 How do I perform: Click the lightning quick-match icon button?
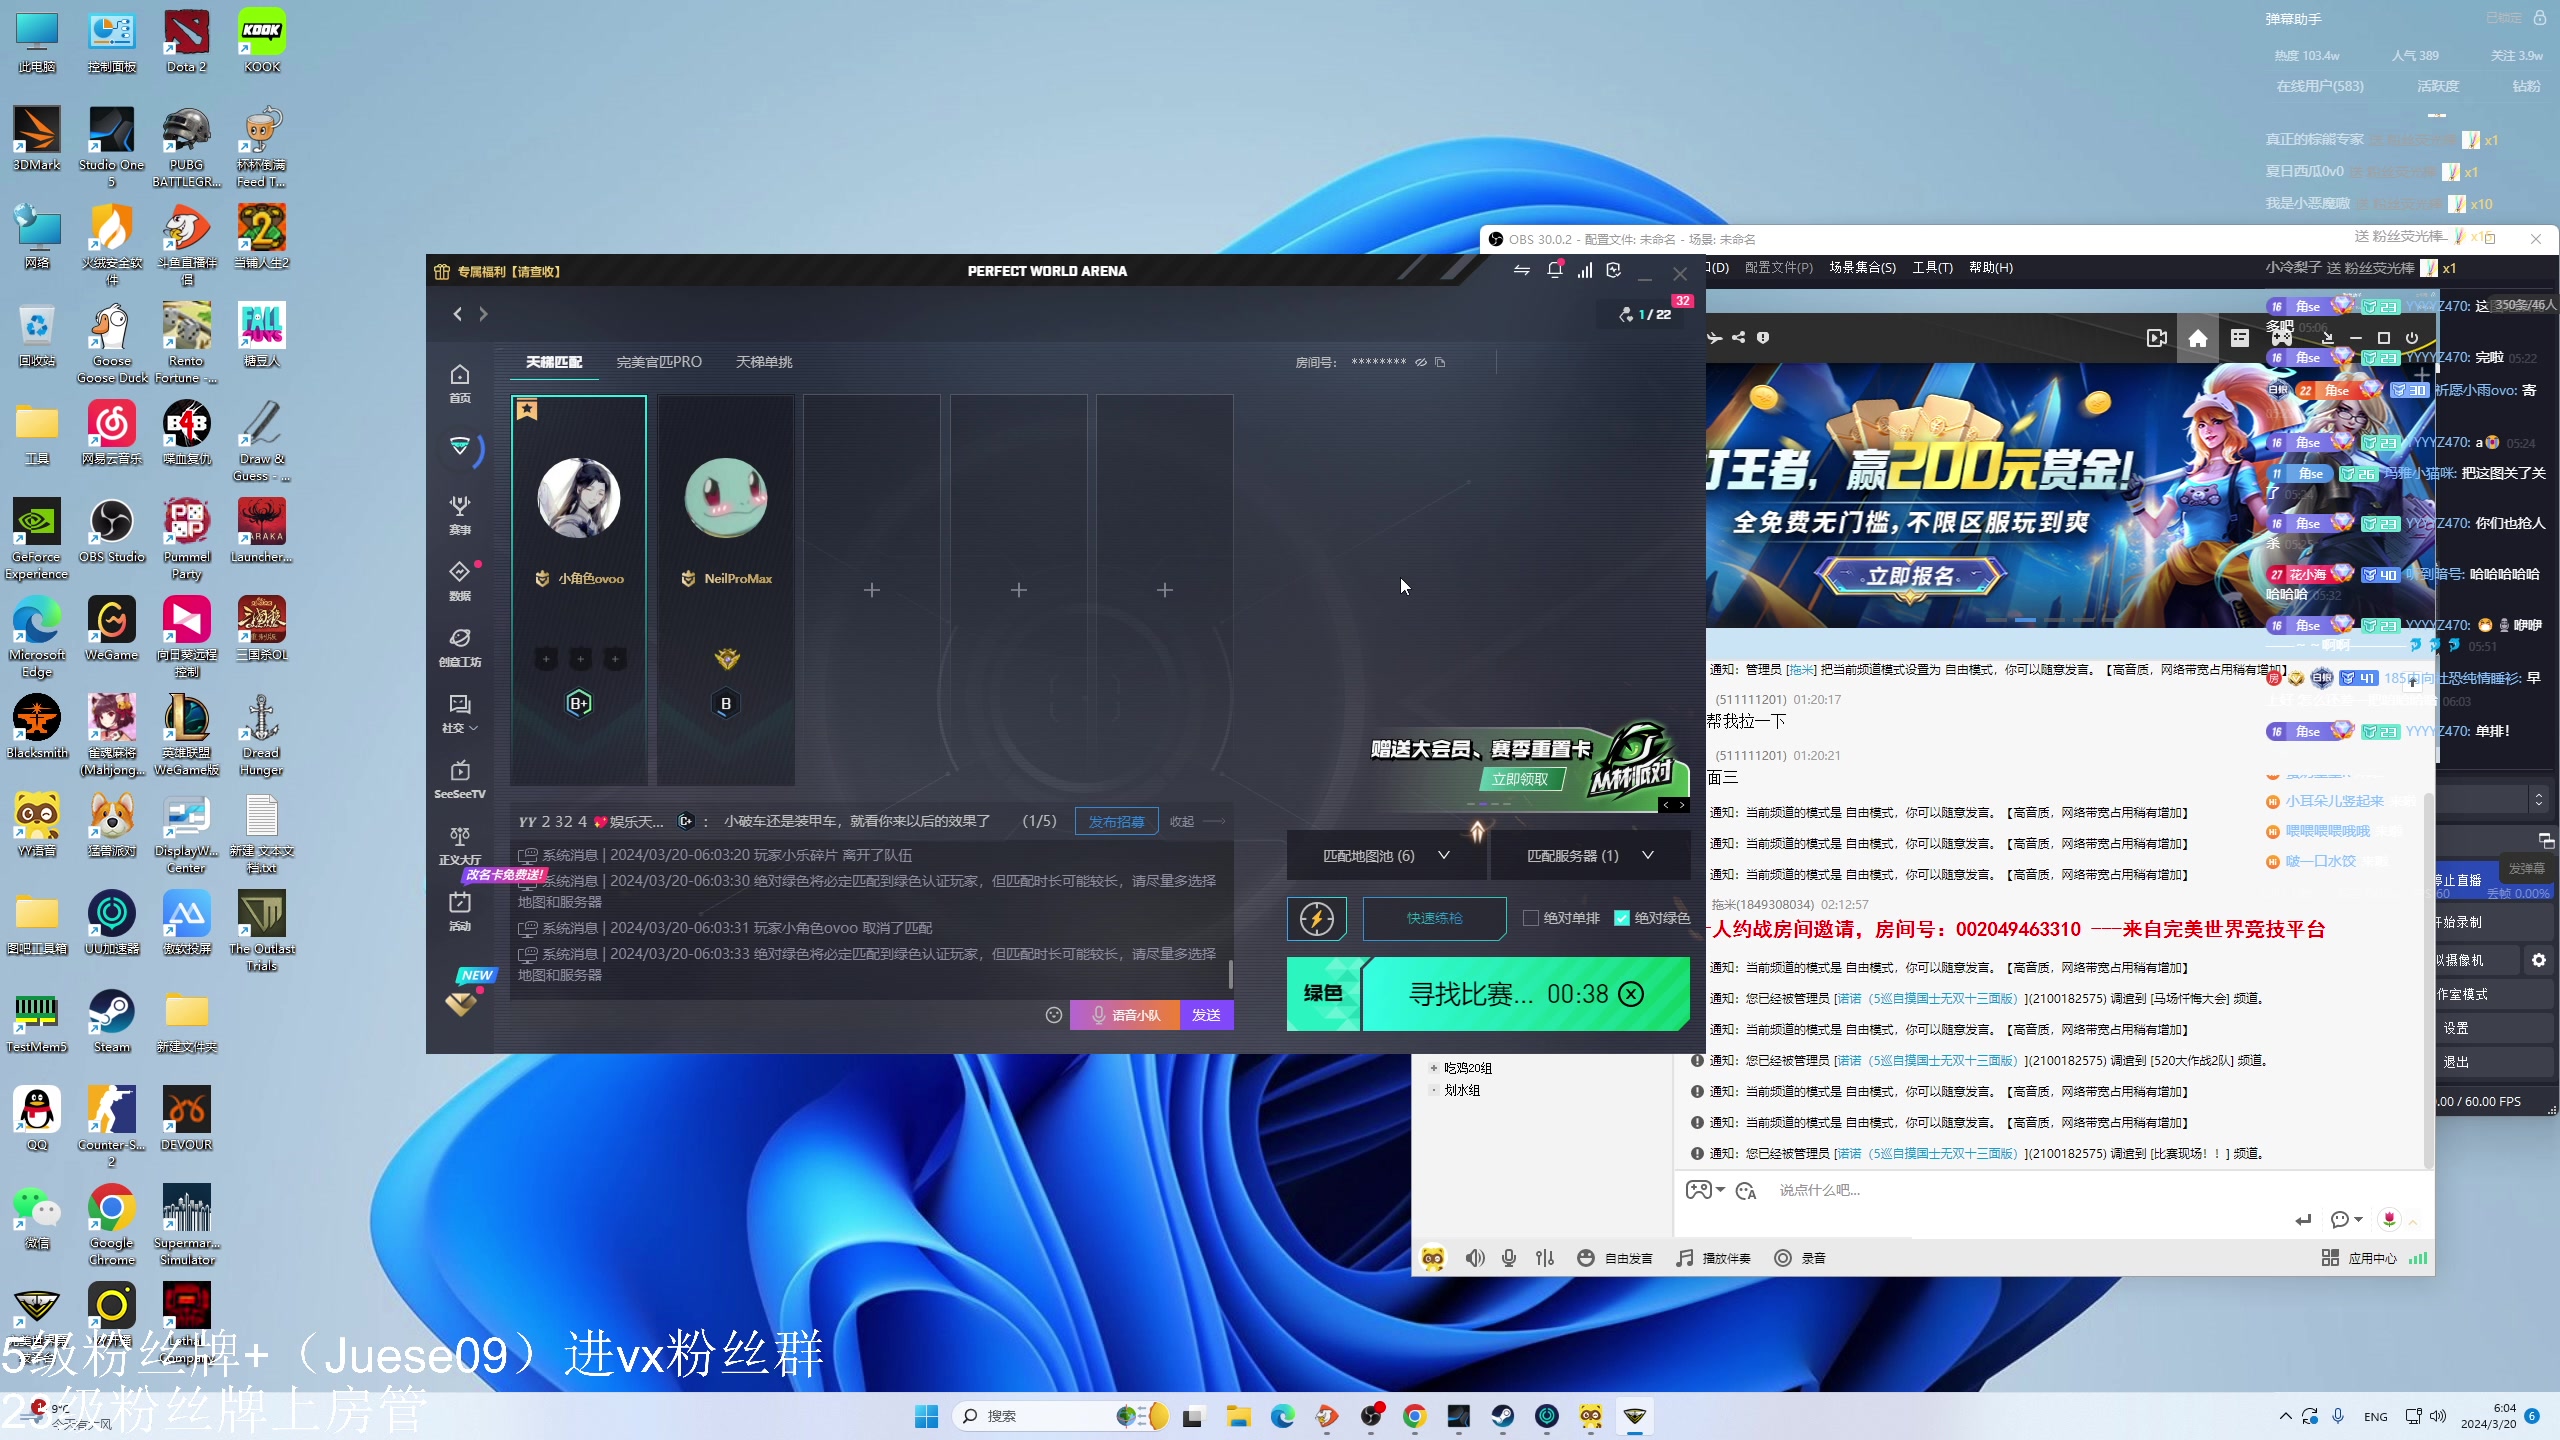[1316, 918]
